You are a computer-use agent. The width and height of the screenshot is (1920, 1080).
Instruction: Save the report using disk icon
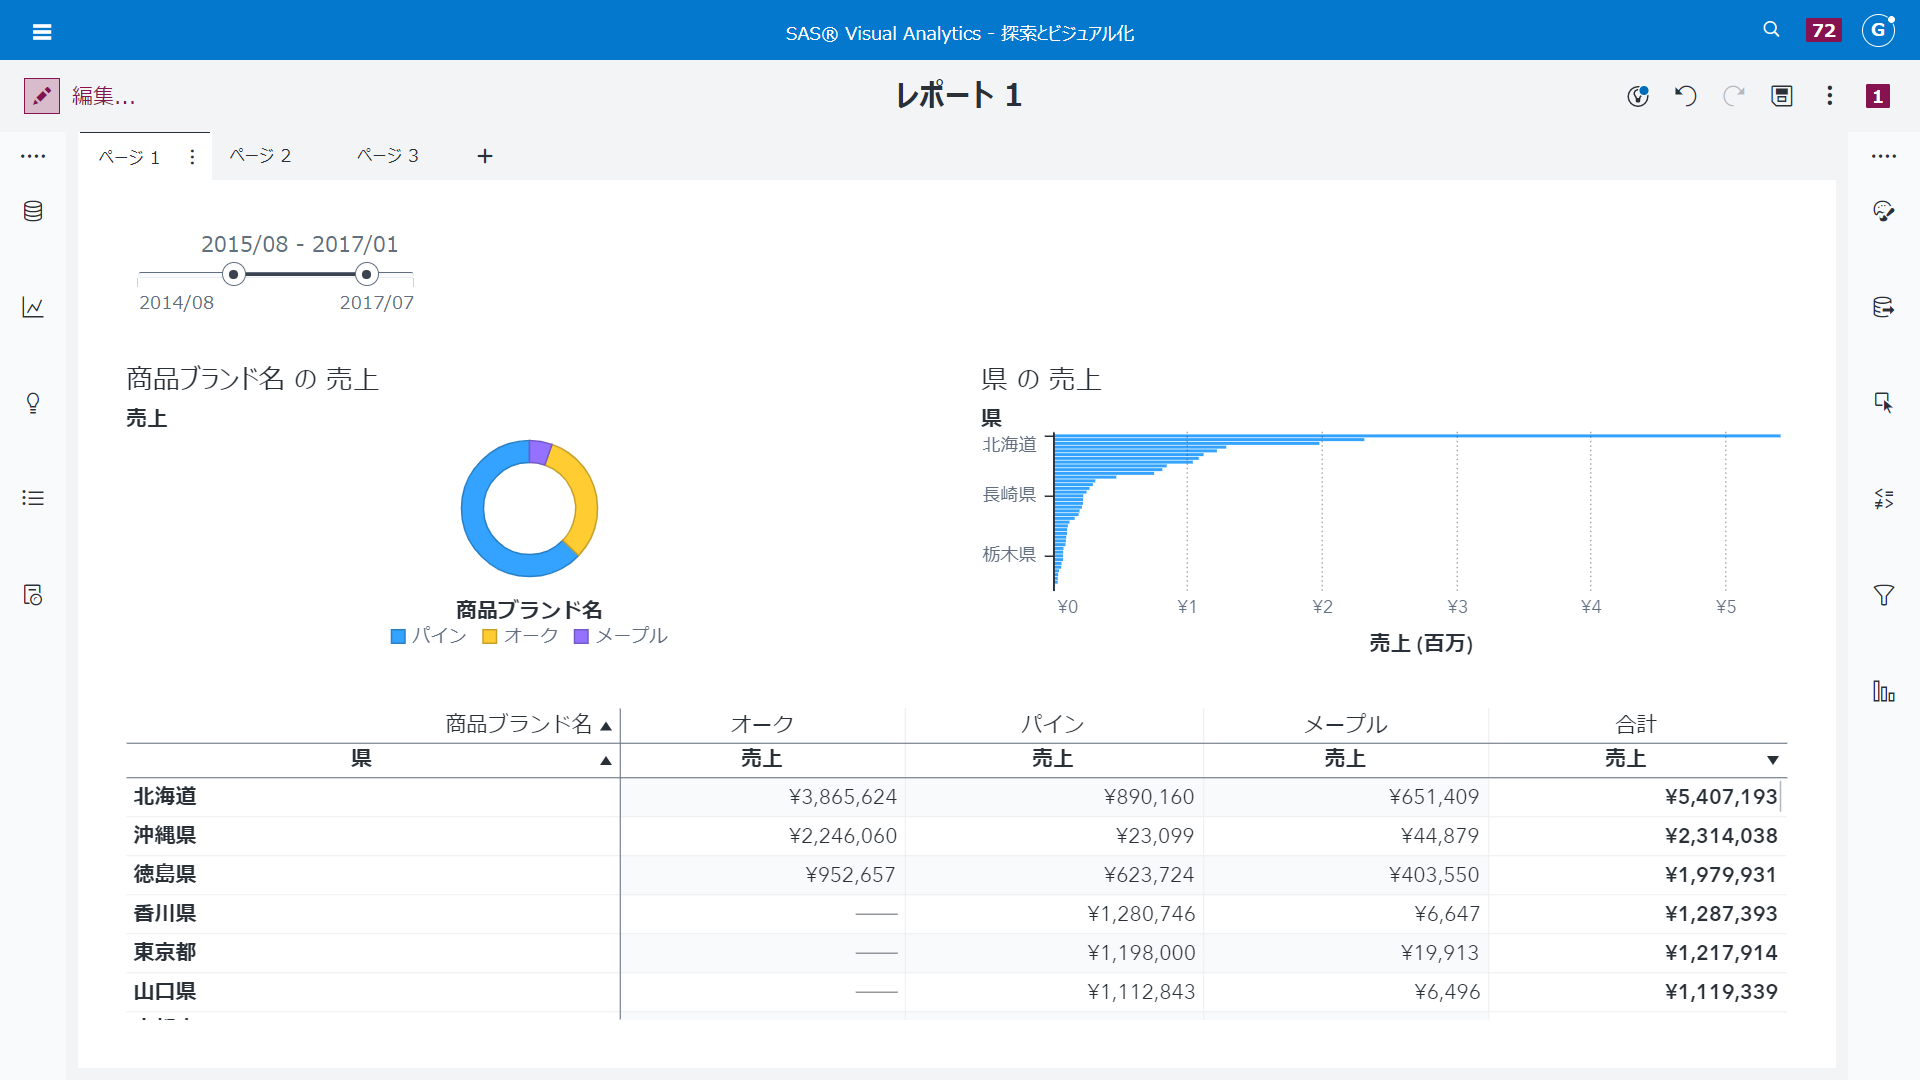[1782, 96]
